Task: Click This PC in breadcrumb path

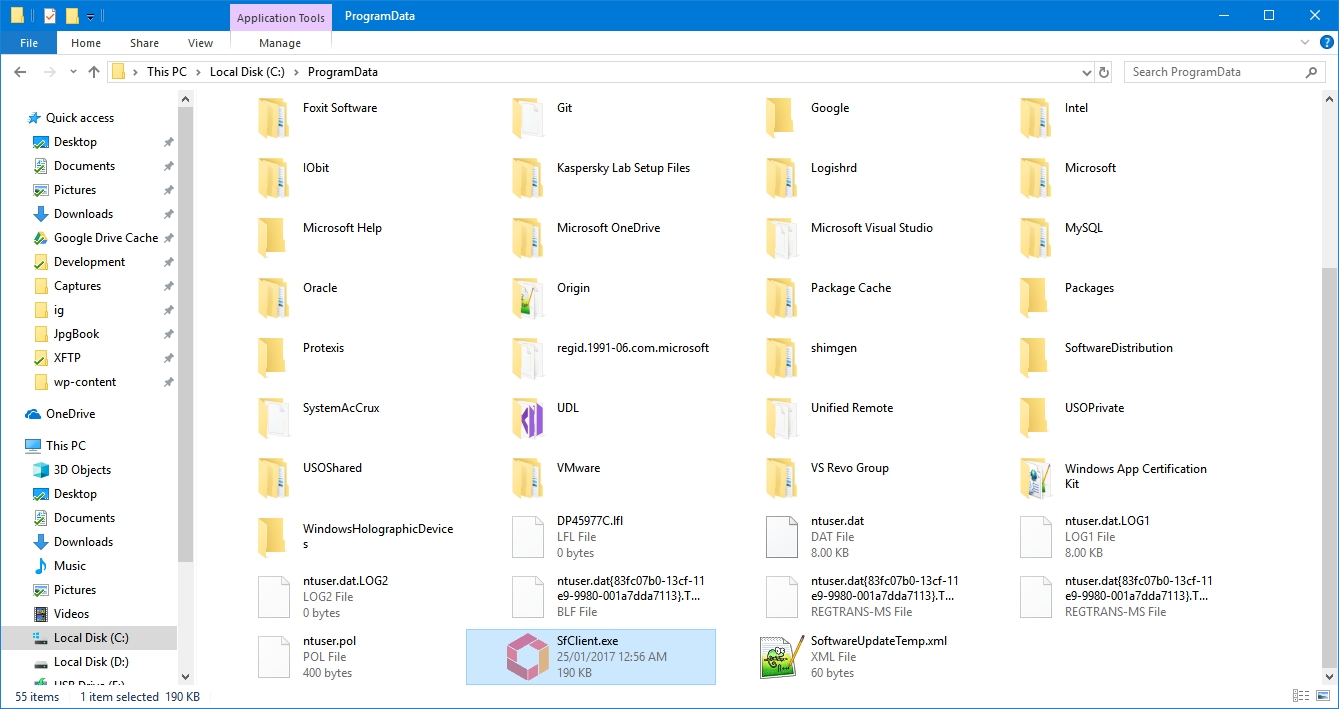Action: pos(166,72)
